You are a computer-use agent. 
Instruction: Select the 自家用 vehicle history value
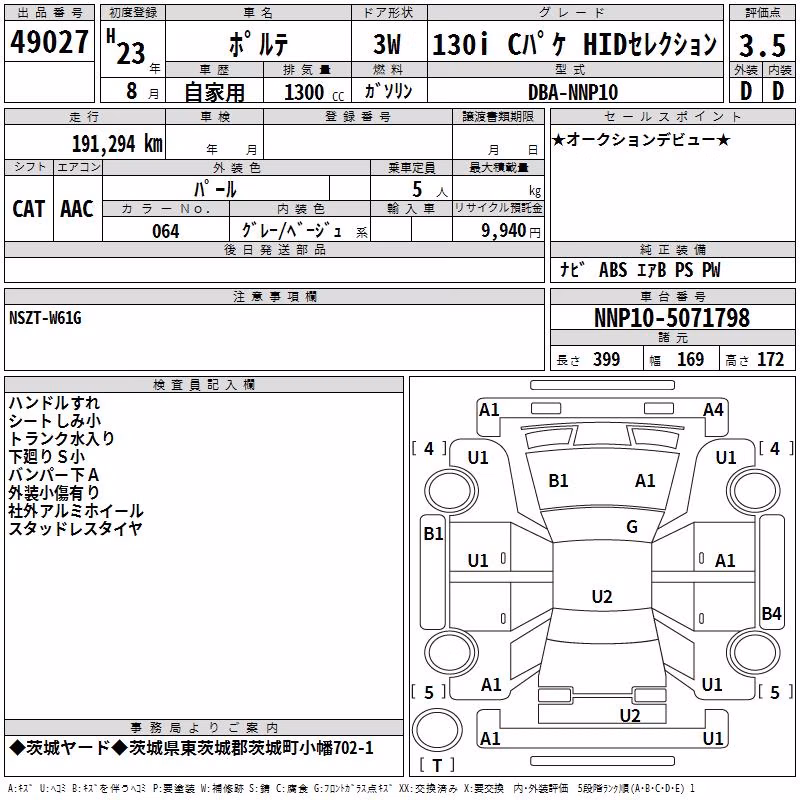click(x=214, y=92)
